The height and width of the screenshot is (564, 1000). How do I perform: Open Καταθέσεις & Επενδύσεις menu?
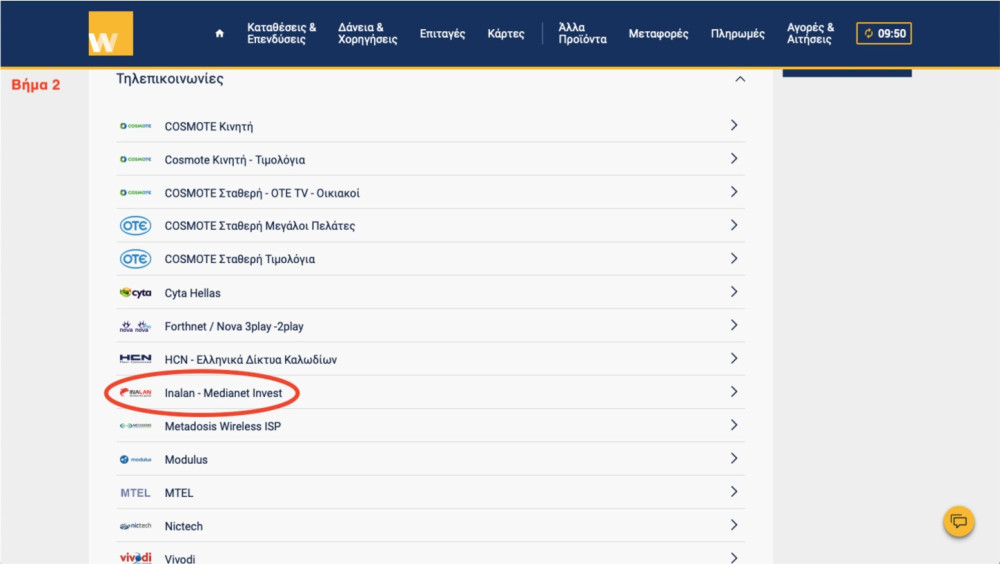point(281,33)
